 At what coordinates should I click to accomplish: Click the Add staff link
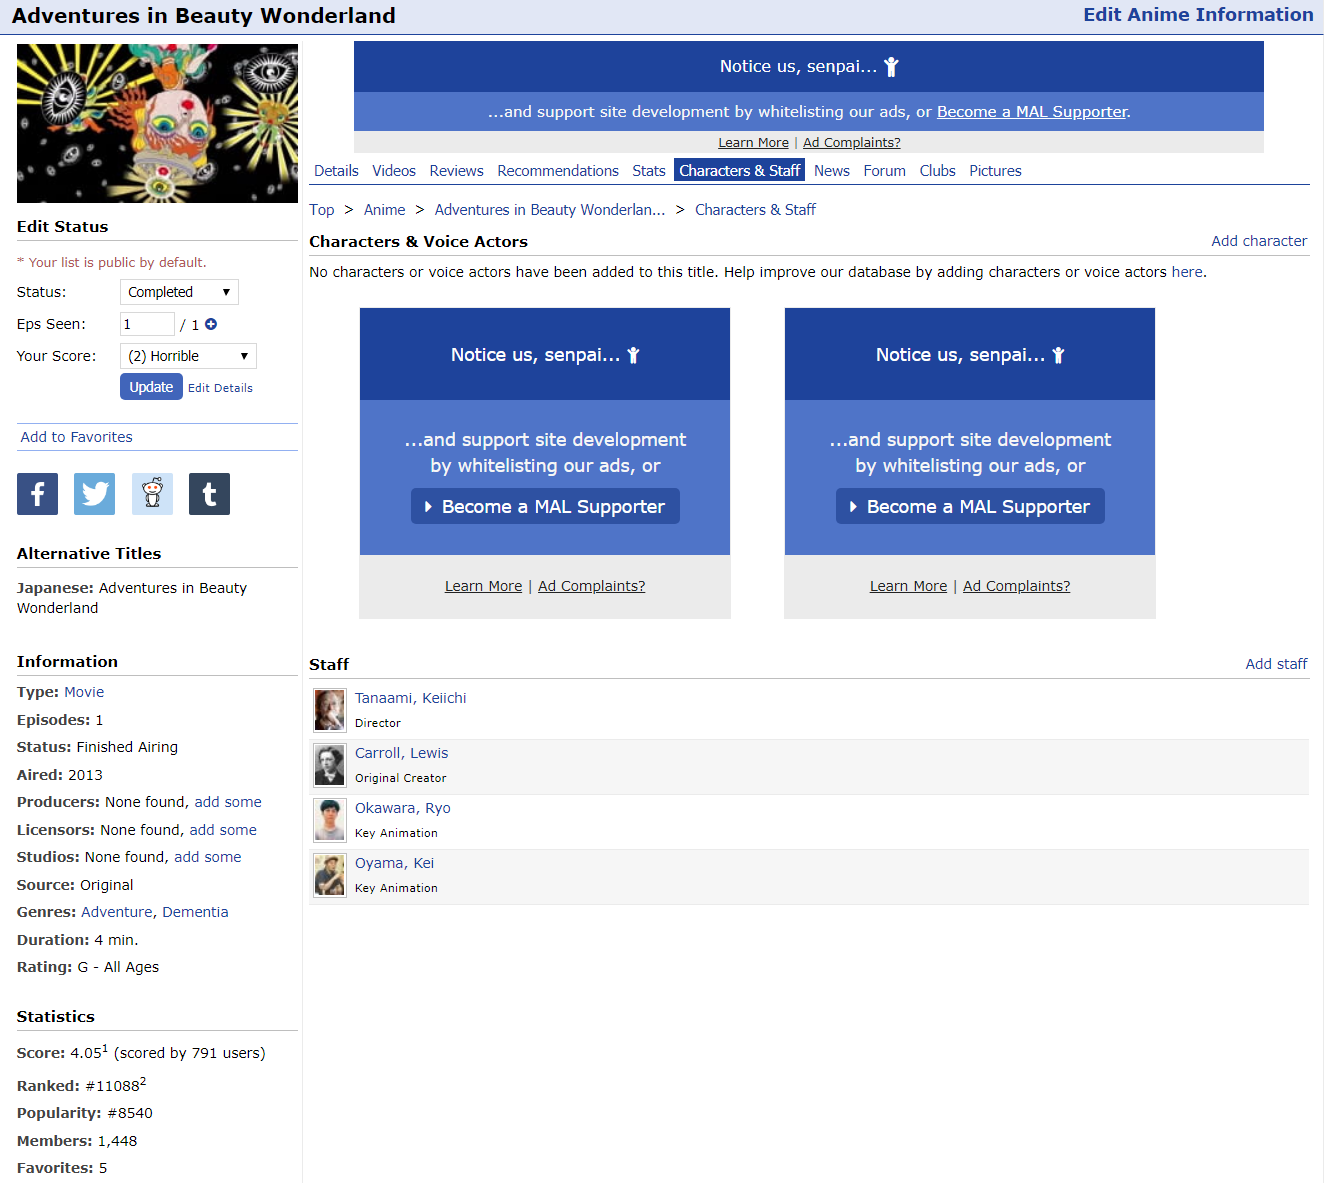(x=1276, y=664)
